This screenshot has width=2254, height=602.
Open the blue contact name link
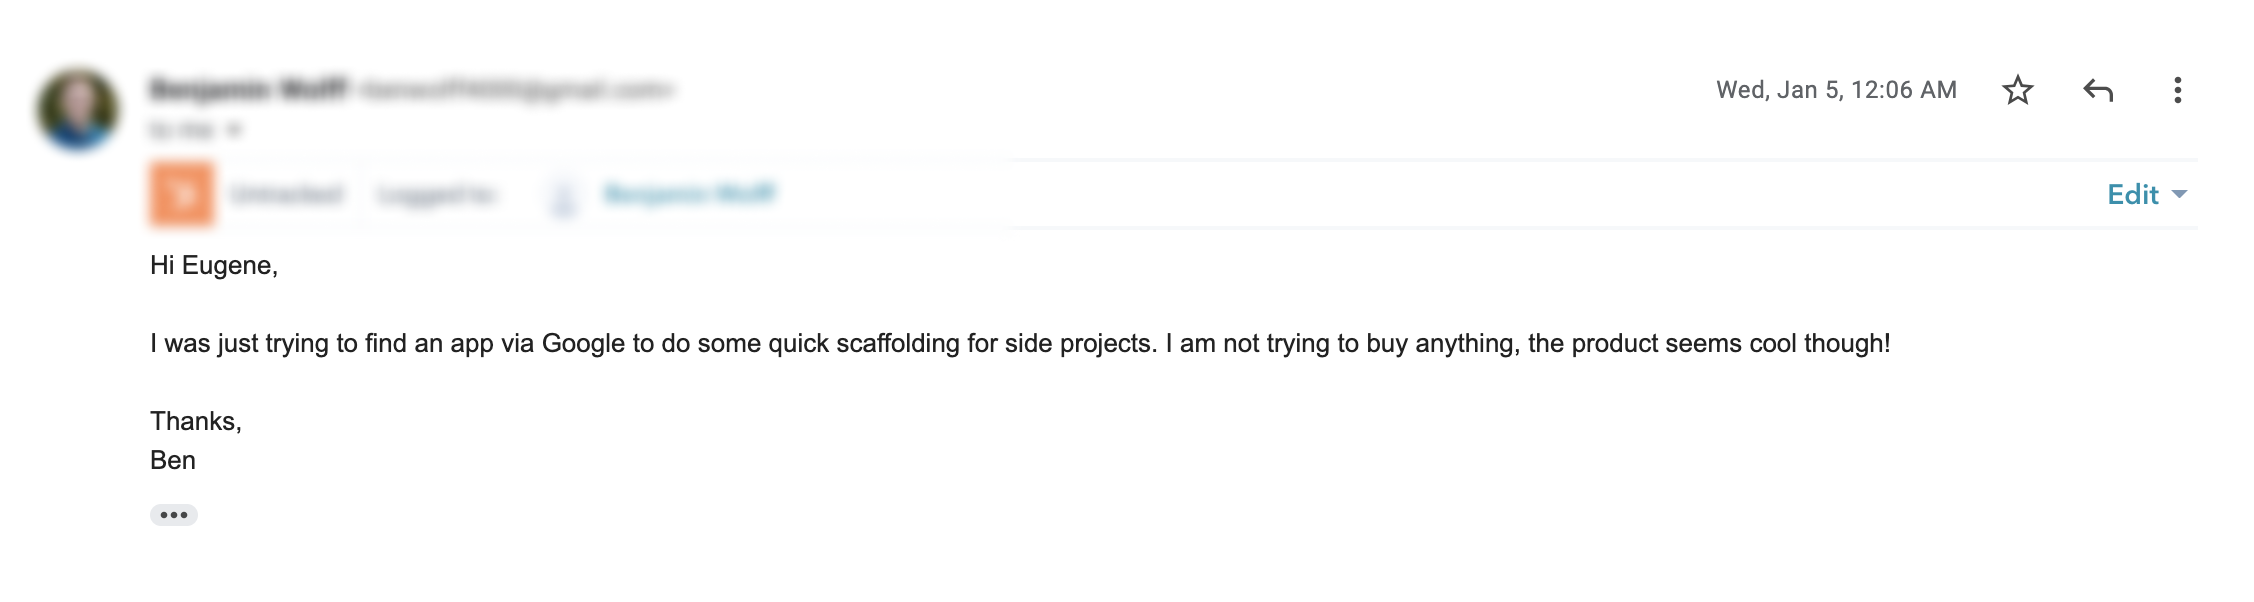click(x=690, y=193)
